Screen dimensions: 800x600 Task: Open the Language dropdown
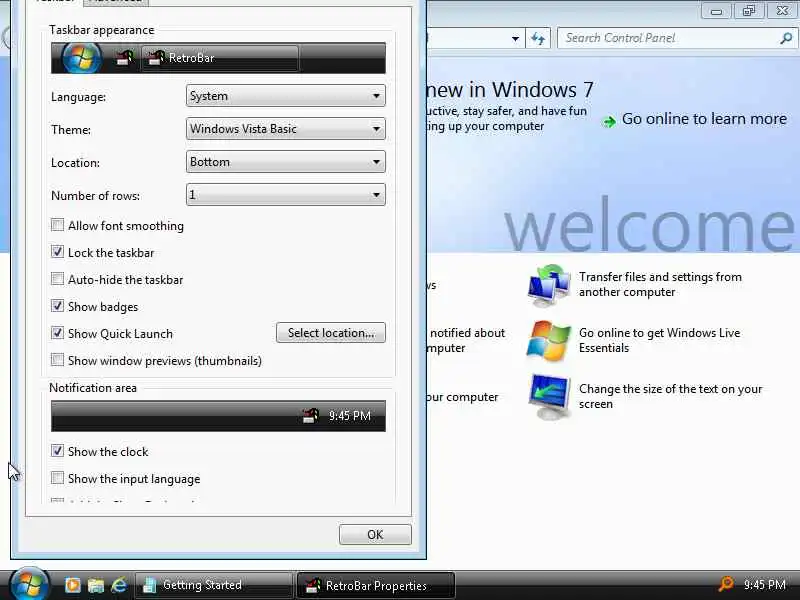286,96
